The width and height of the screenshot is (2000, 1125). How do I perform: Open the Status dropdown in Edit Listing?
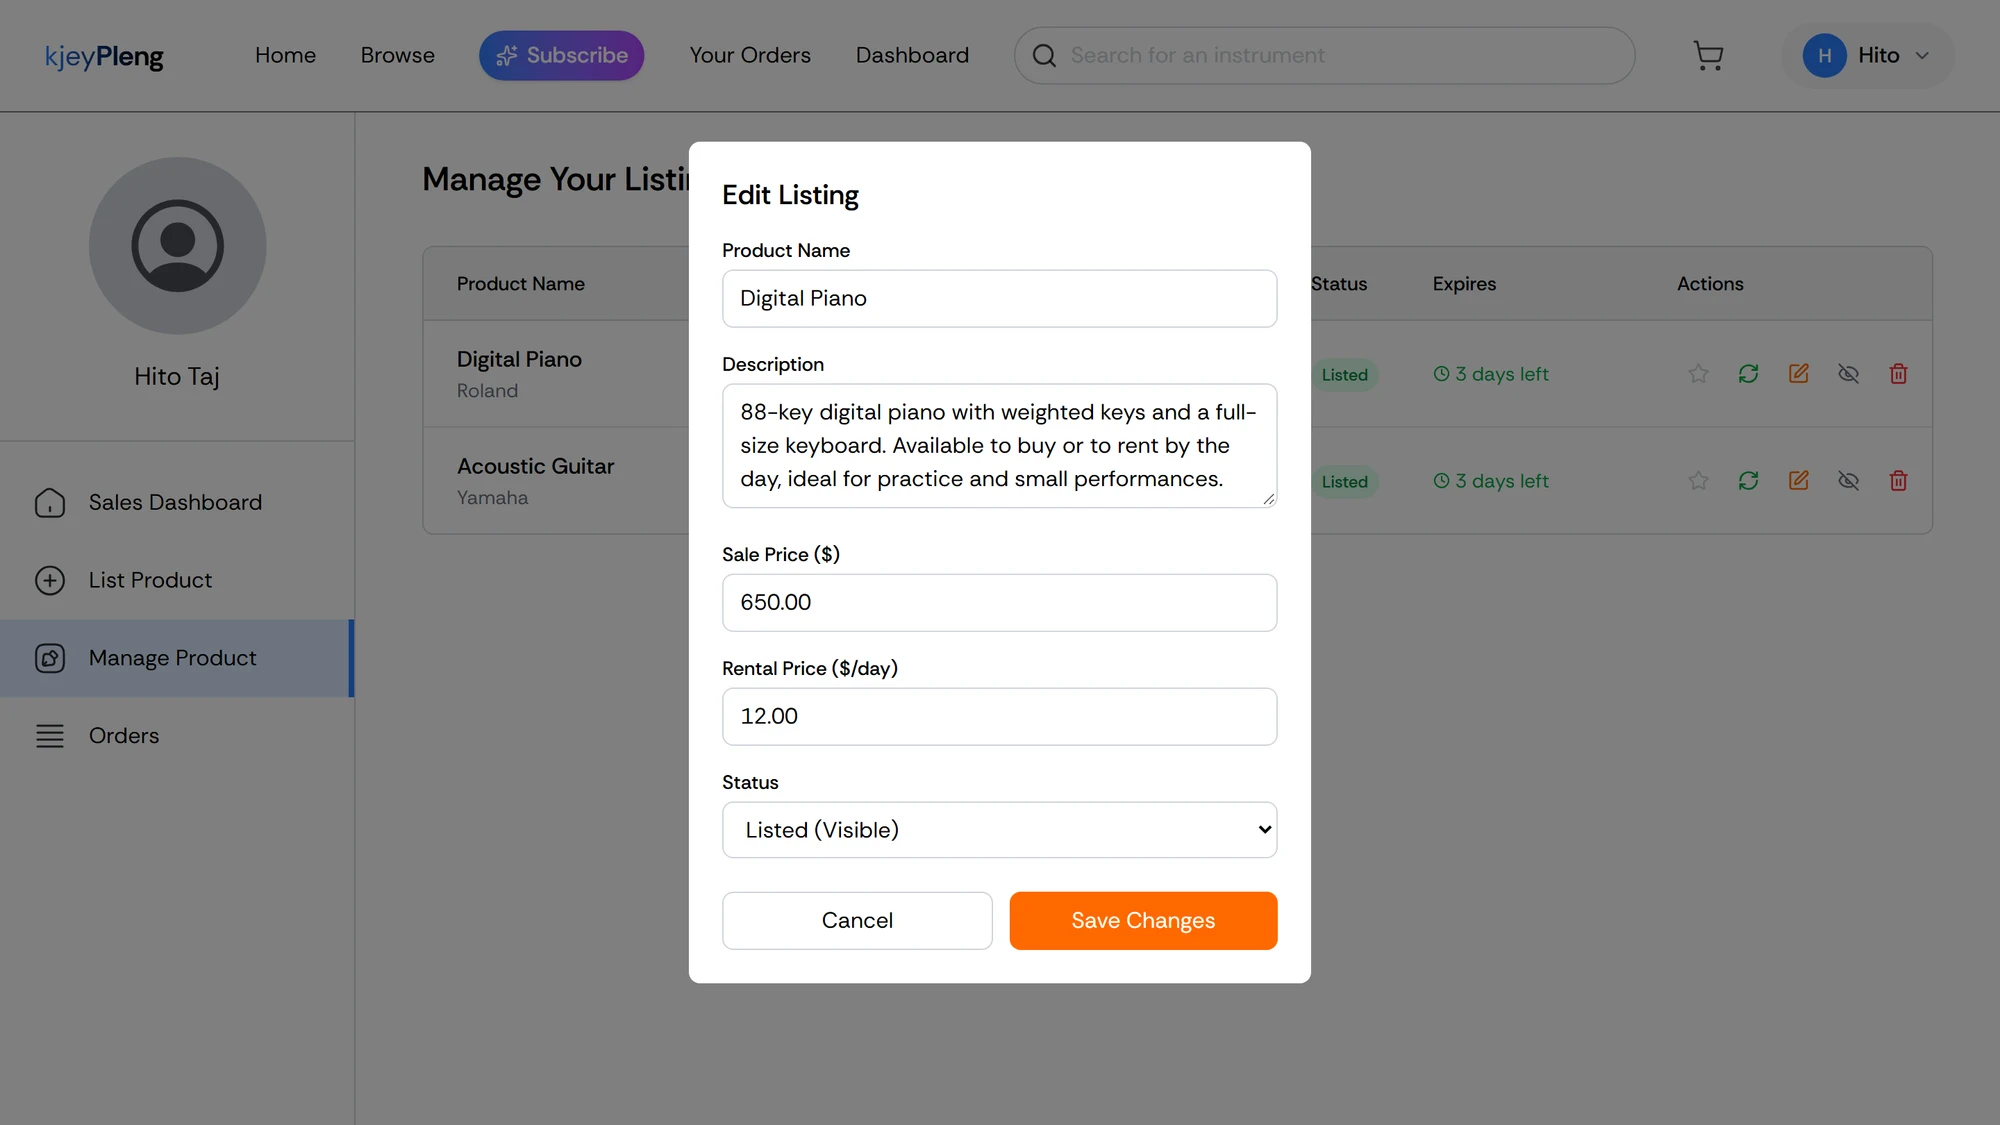pos(999,830)
